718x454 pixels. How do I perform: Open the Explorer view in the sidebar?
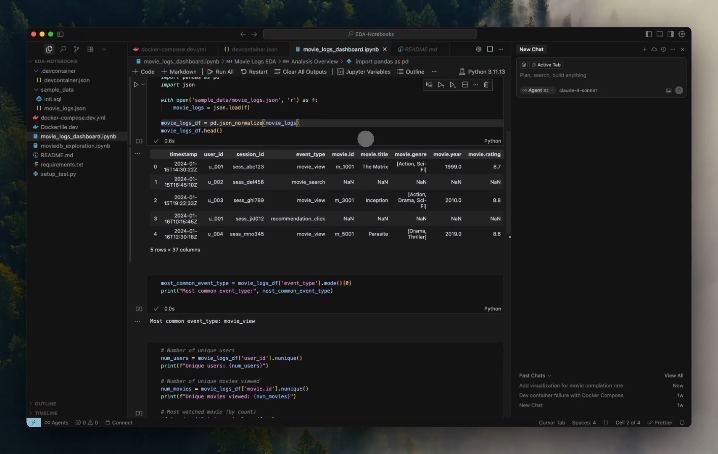click(x=49, y=49)
